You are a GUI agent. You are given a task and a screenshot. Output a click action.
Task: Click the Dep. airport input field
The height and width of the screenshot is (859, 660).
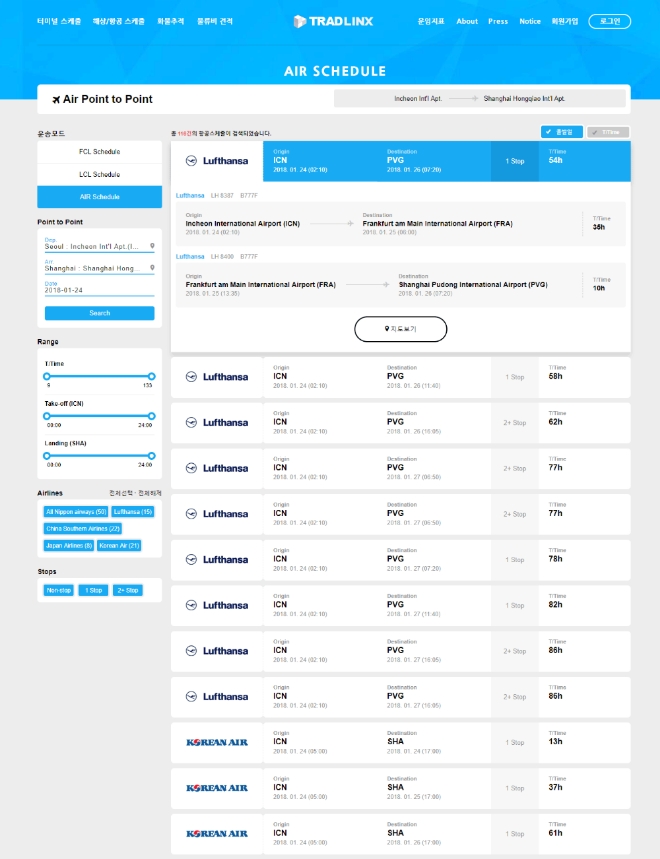tap(99, 244)
